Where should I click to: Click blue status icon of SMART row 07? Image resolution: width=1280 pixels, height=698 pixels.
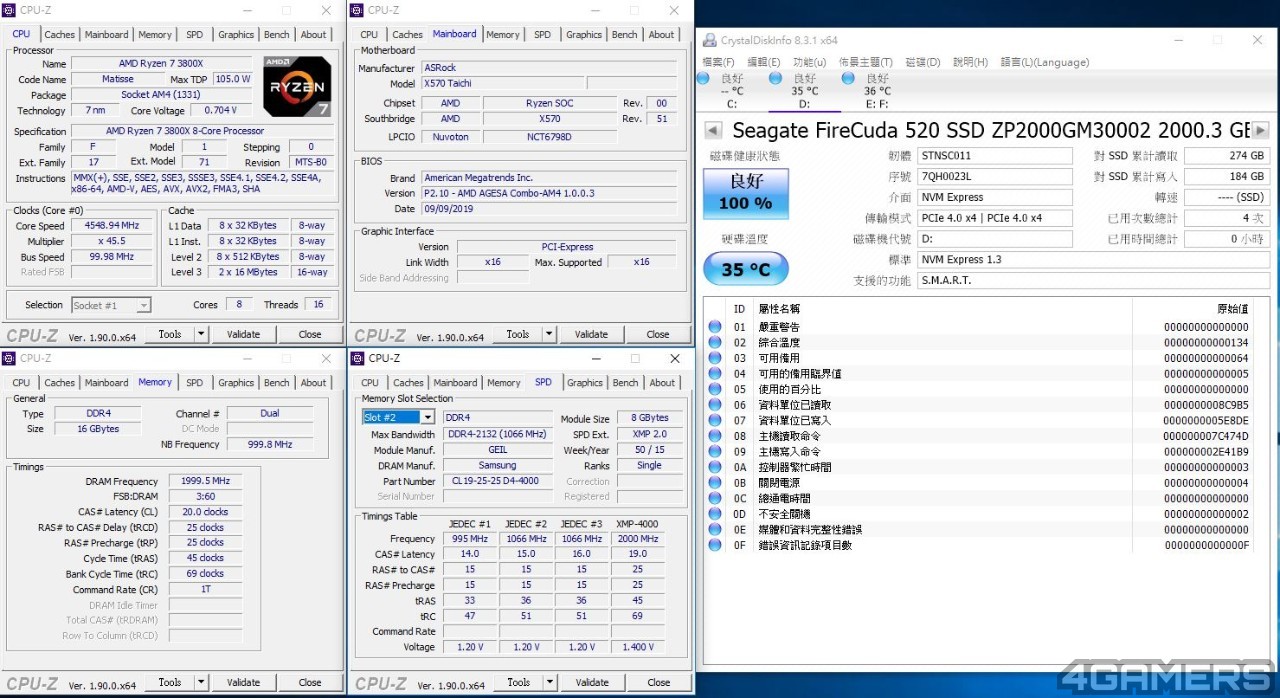715,420
